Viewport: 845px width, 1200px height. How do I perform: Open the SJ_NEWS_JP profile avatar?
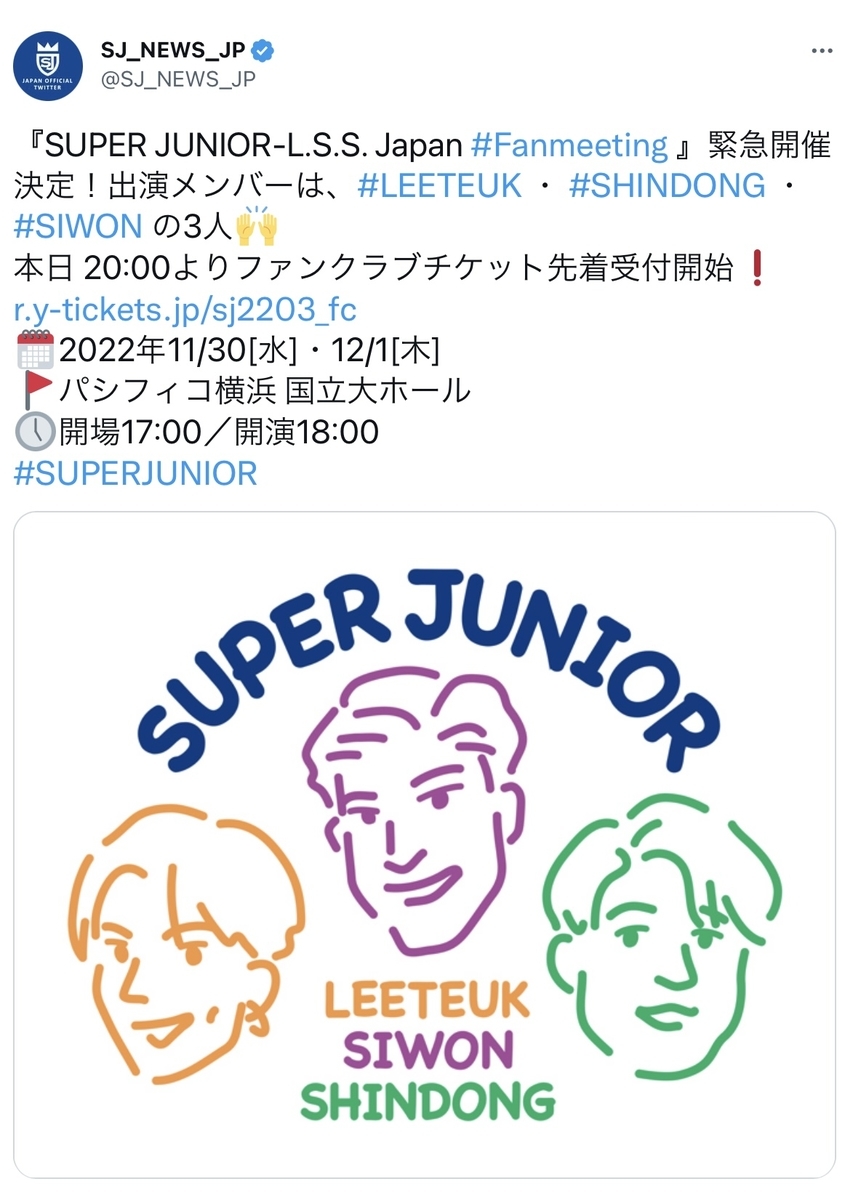(x=47, y=67)
